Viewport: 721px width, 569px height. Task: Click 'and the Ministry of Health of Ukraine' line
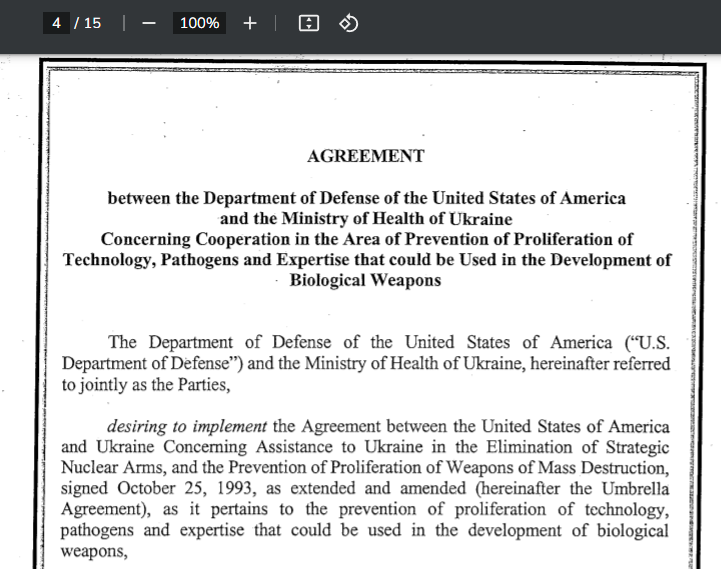(x=366, y=218)
